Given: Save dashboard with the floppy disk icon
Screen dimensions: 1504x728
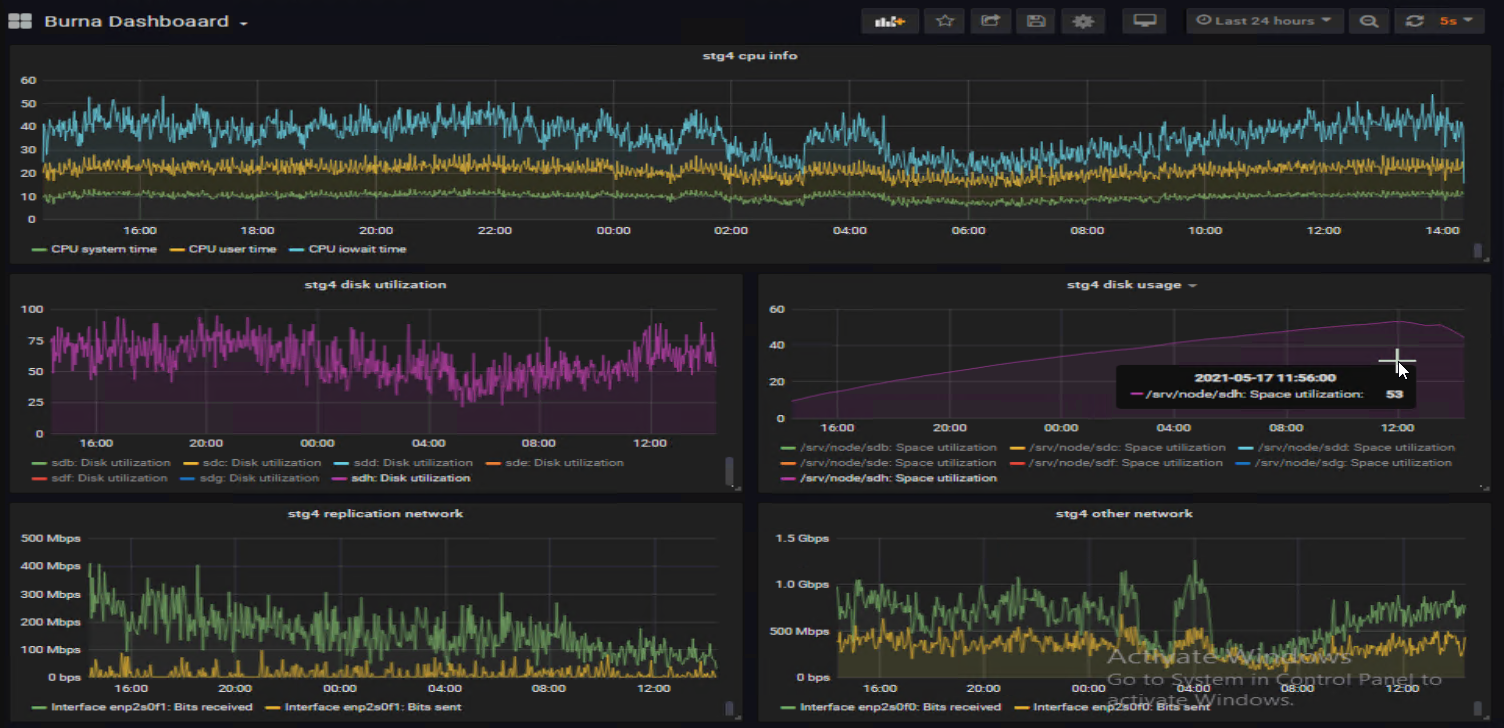Looking at the screenshot, I should click(1036, 21).
